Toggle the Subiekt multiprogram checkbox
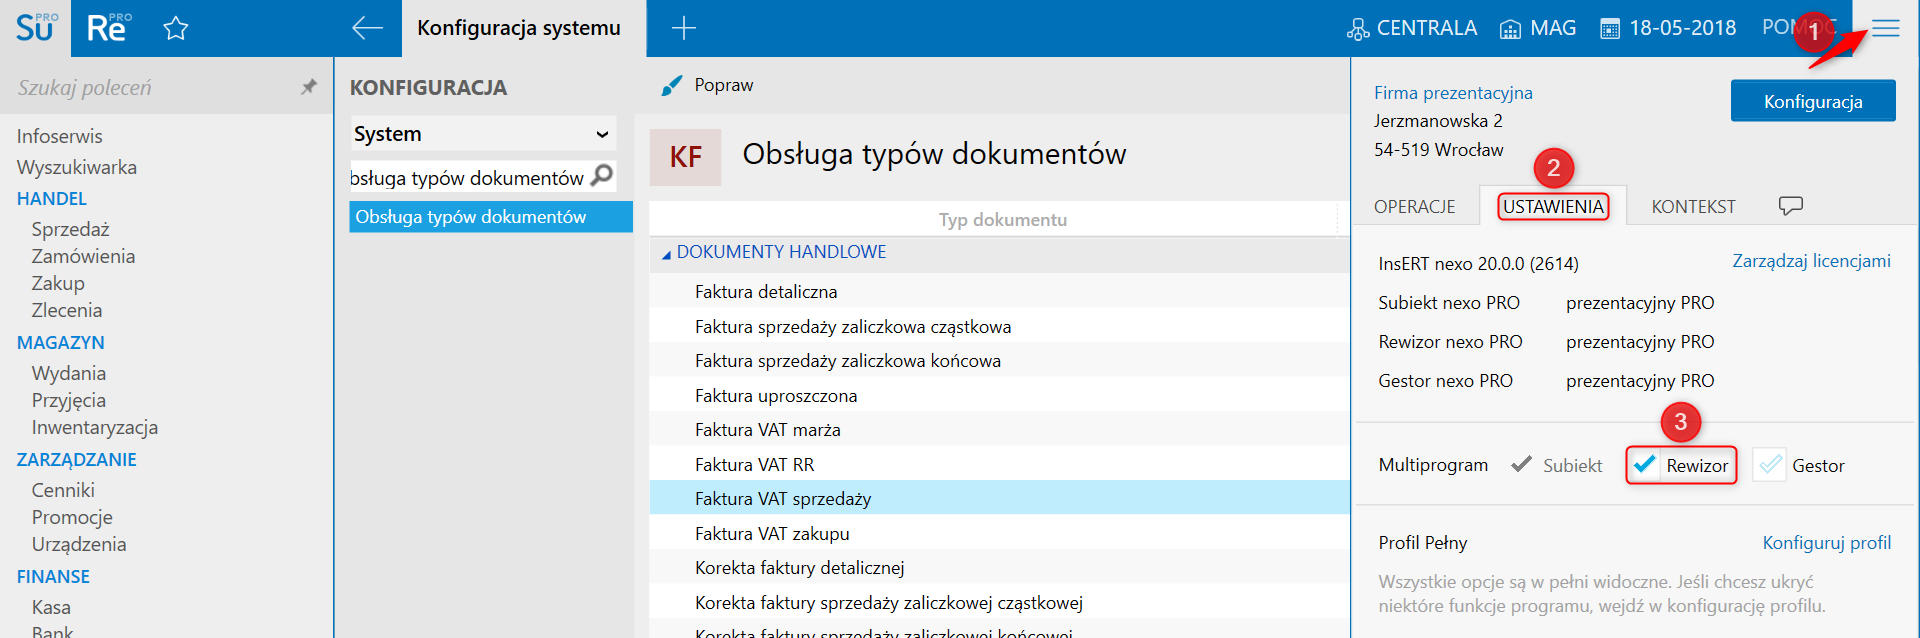 point(1522,465)
